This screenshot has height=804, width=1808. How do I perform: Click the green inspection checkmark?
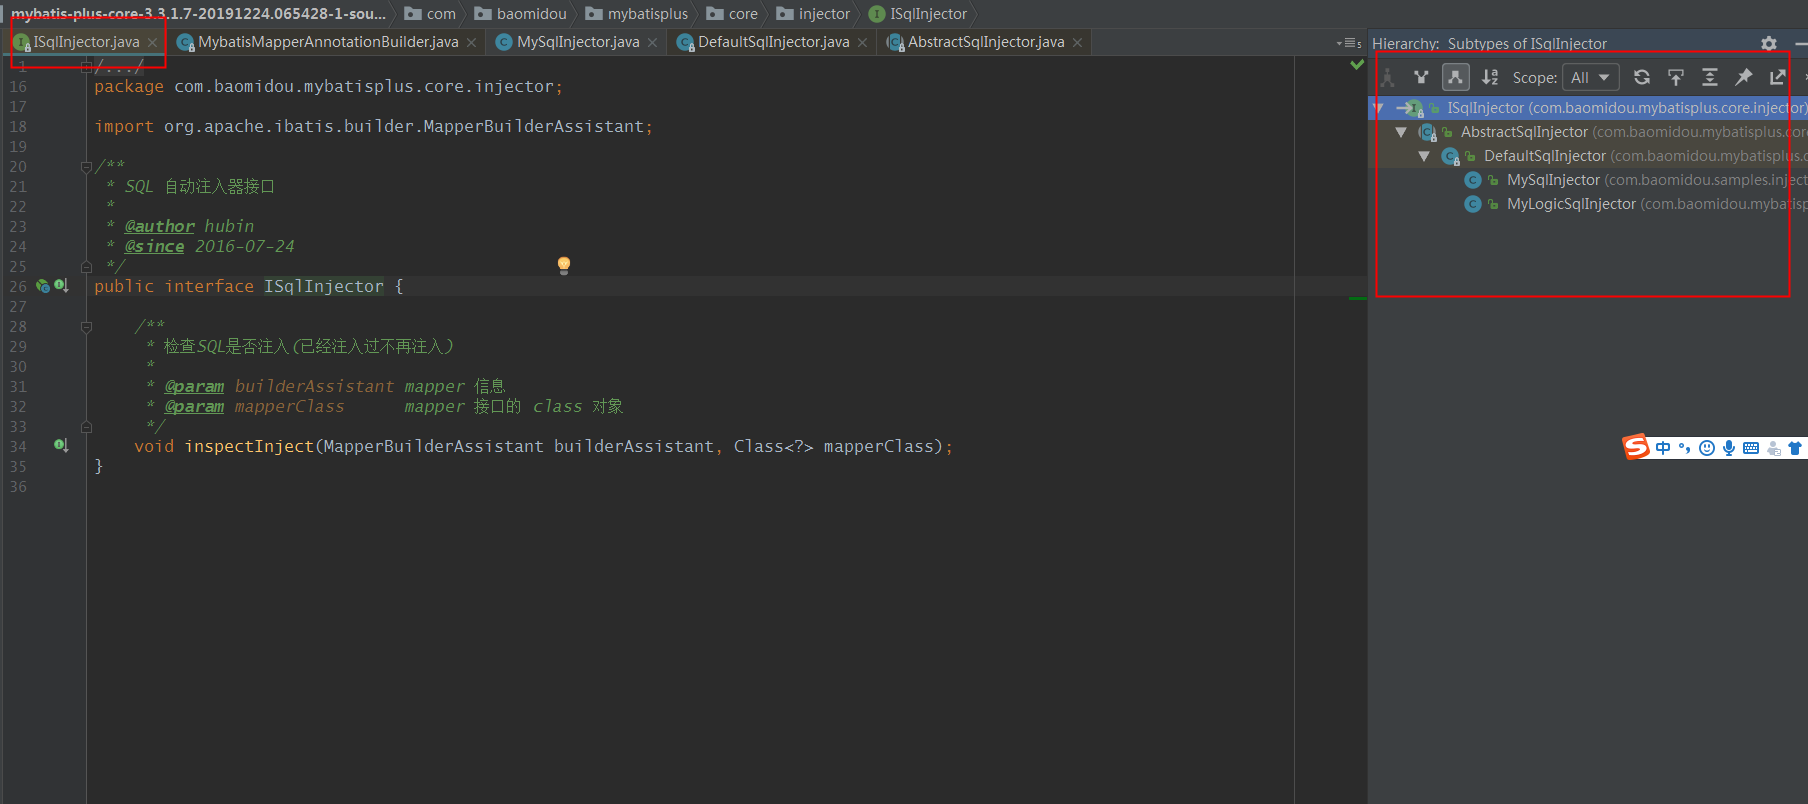click(x=1357, y=65)
